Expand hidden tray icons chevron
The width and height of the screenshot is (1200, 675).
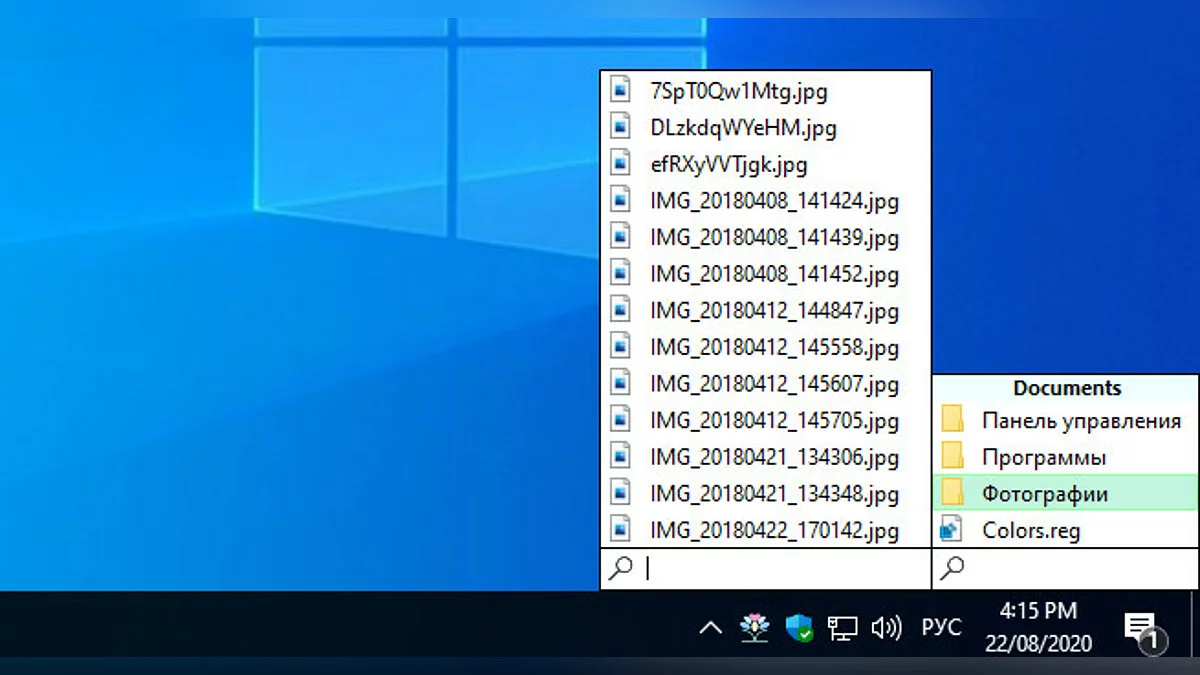pyautogui.click(x=710, y=628)
